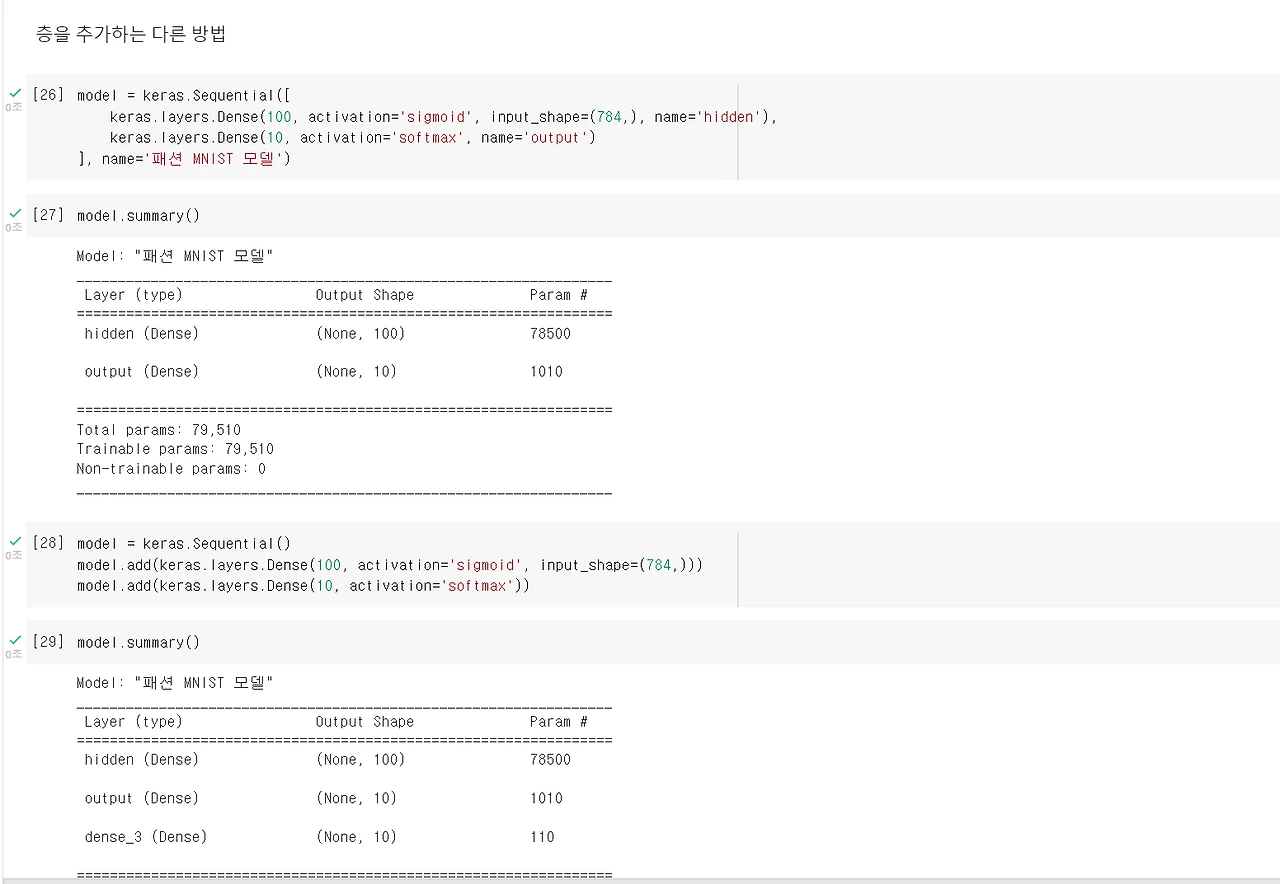Click the Dense softmax line named 'output' in cell 26

pyautogui.click(x=352, y=138)
